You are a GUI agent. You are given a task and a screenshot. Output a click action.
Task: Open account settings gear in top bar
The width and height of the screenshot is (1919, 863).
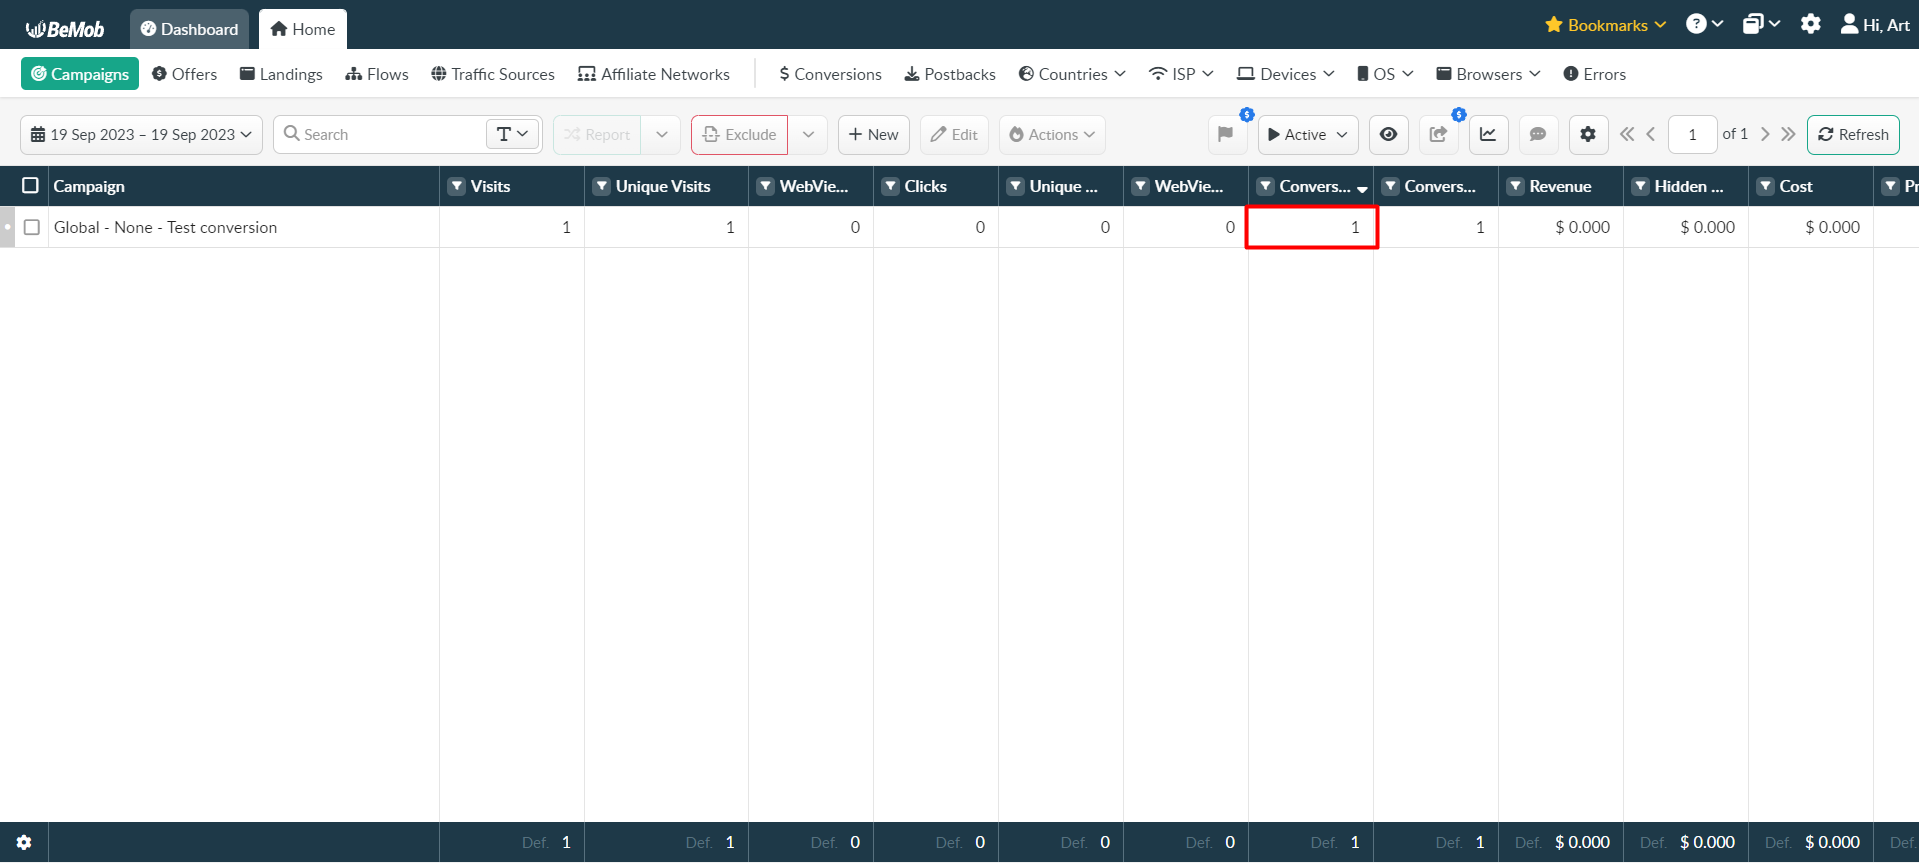click(x=1810, y=24)
